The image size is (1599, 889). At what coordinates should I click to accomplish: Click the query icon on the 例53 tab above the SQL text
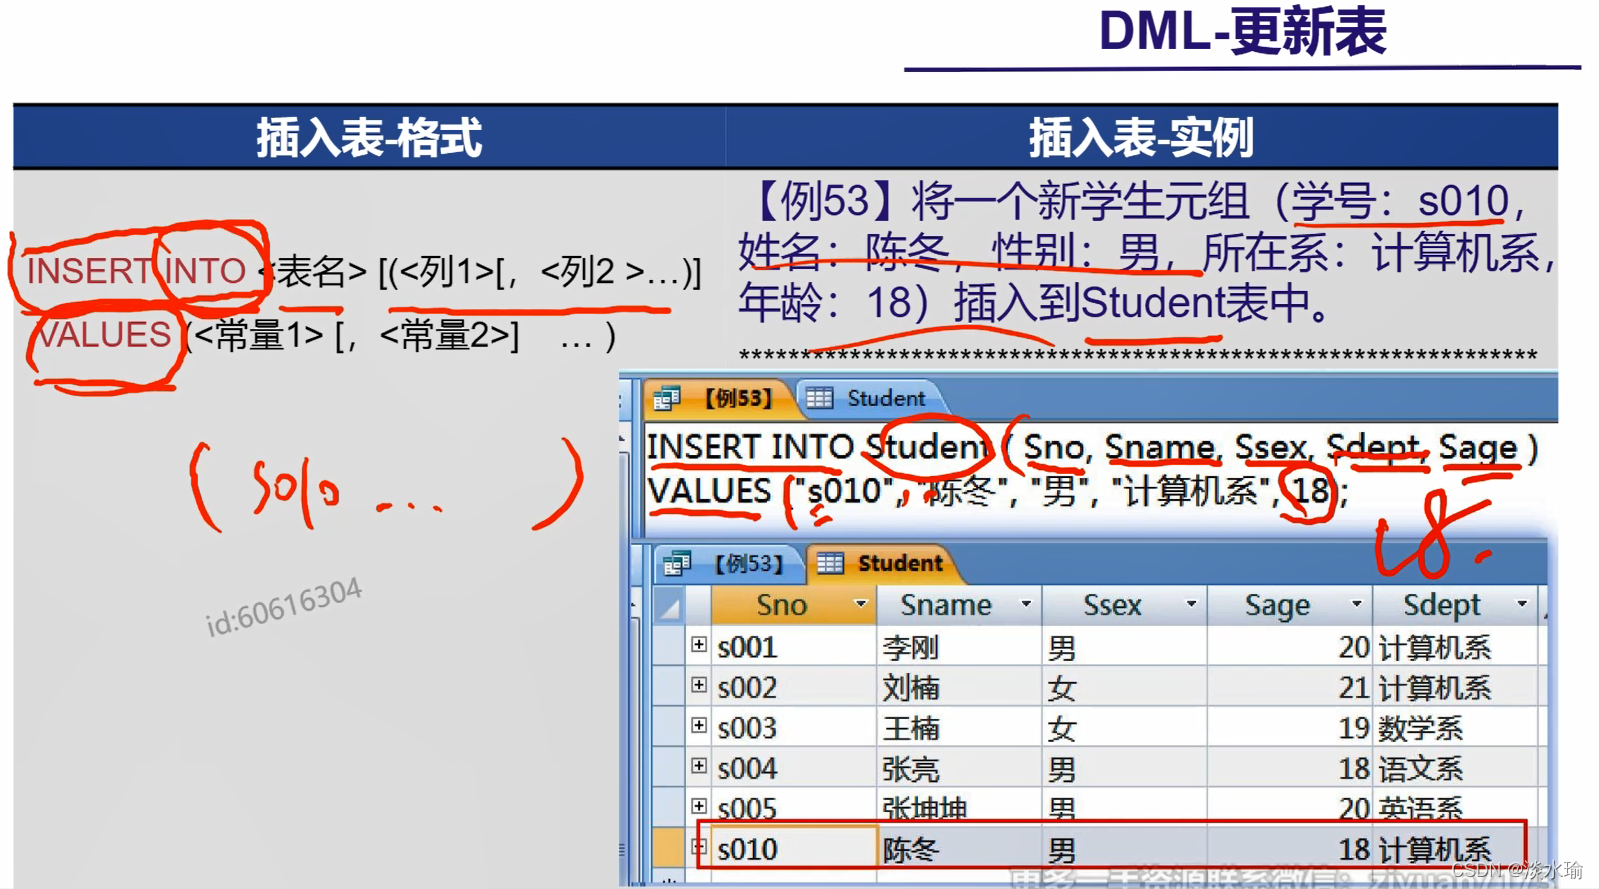pyautogui.click(x=667, y=399)
